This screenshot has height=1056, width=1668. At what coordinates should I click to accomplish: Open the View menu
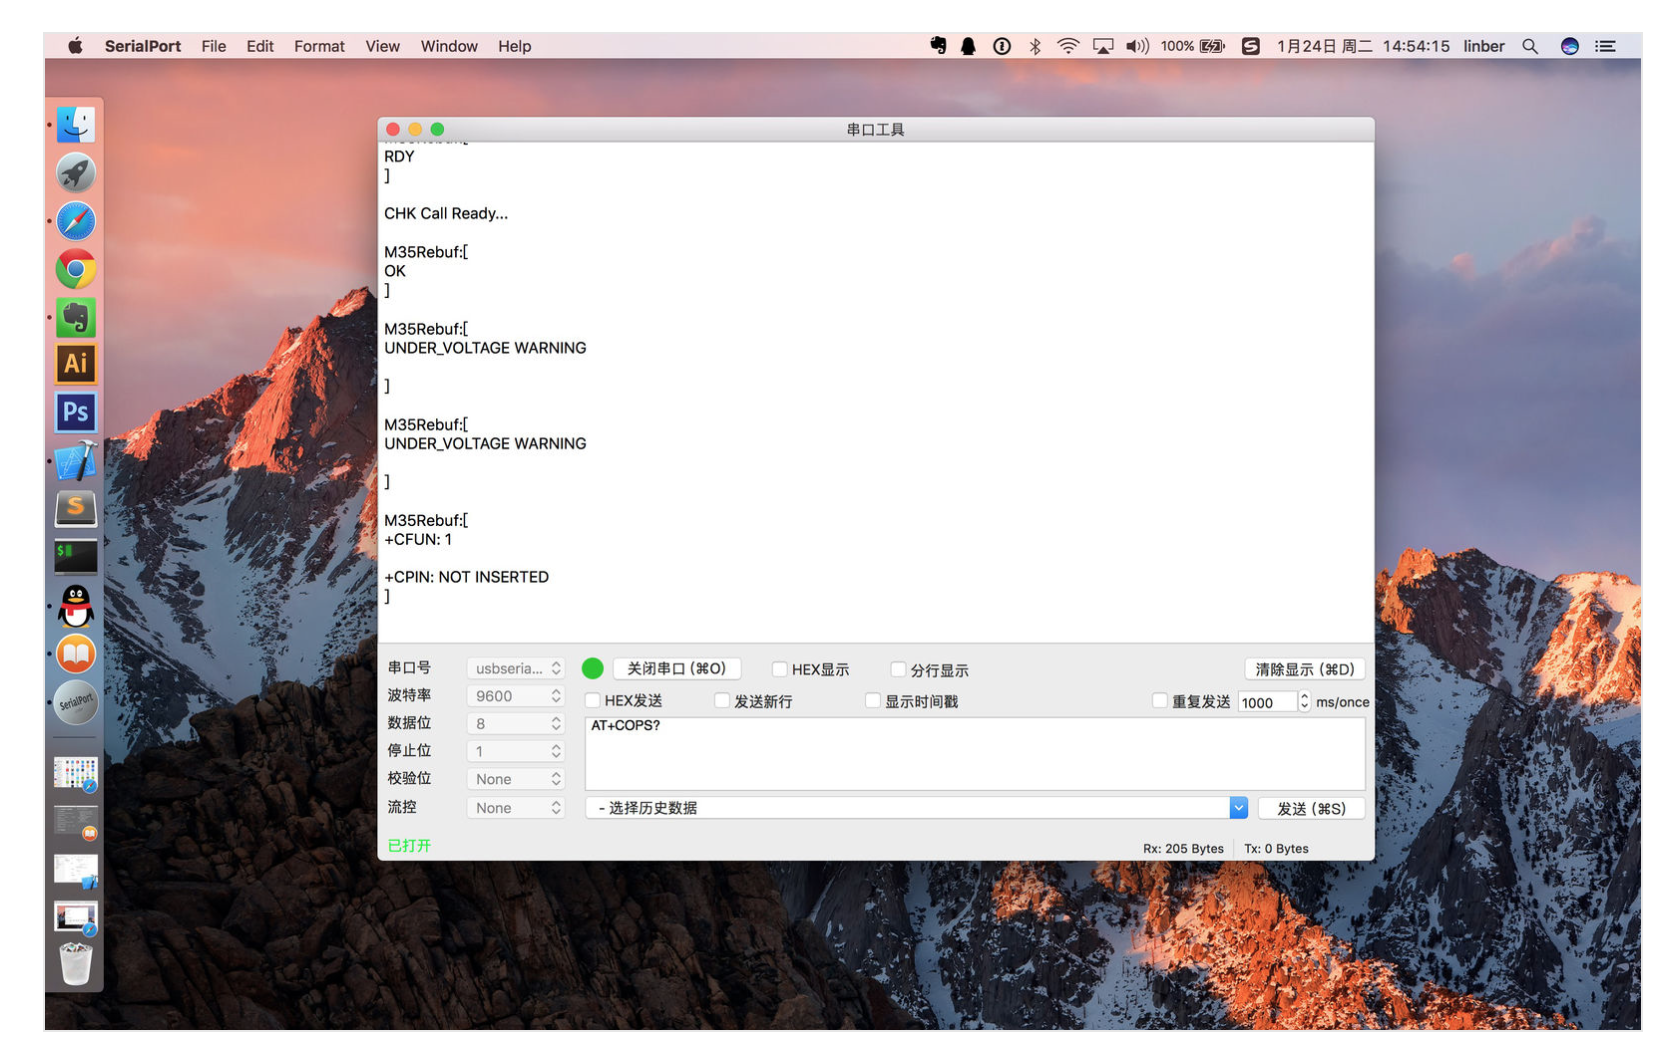click(383, 46)
